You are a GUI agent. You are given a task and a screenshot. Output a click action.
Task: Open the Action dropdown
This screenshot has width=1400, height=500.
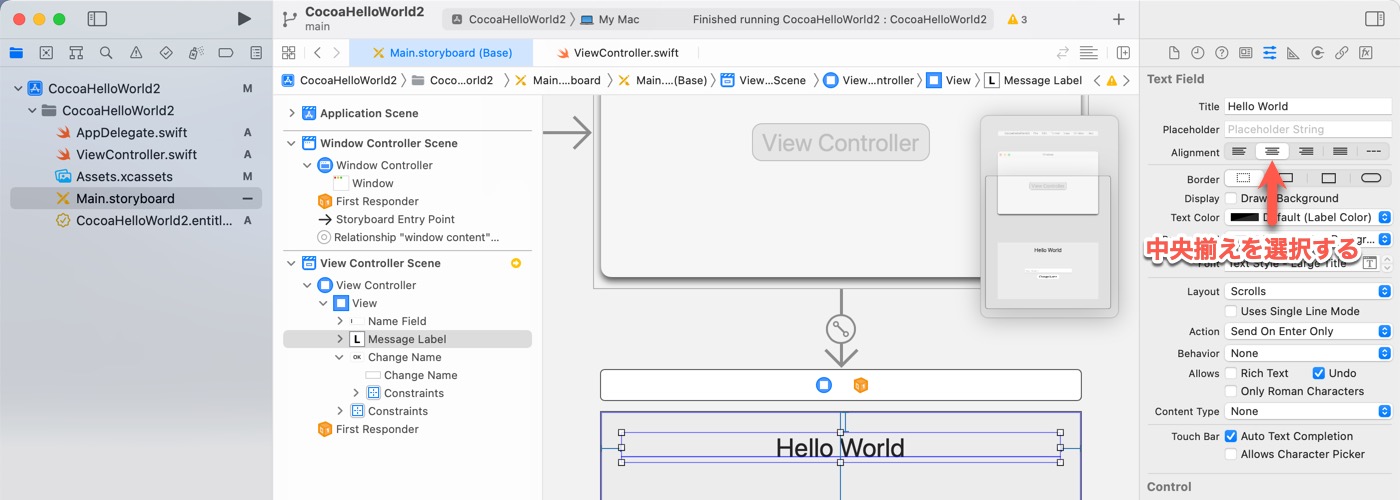click(1308, 331)
